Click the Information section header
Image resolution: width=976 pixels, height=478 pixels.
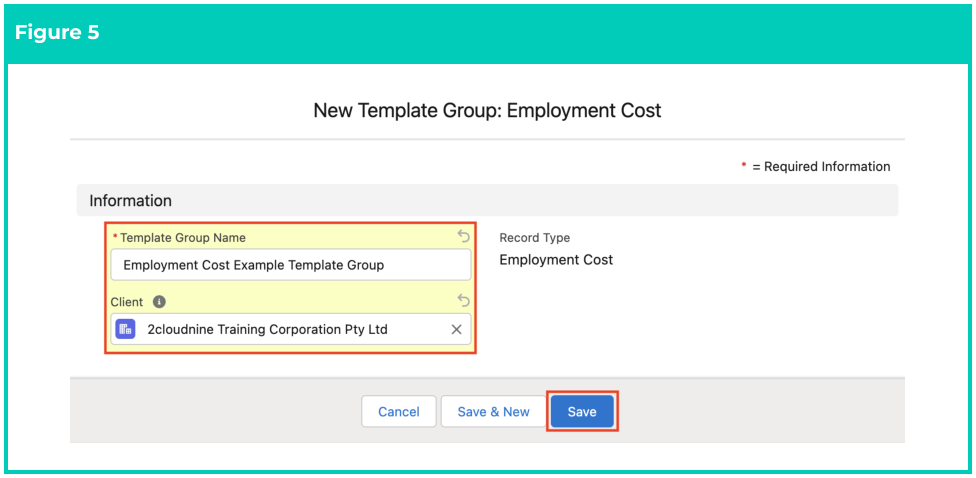[487, 200]
